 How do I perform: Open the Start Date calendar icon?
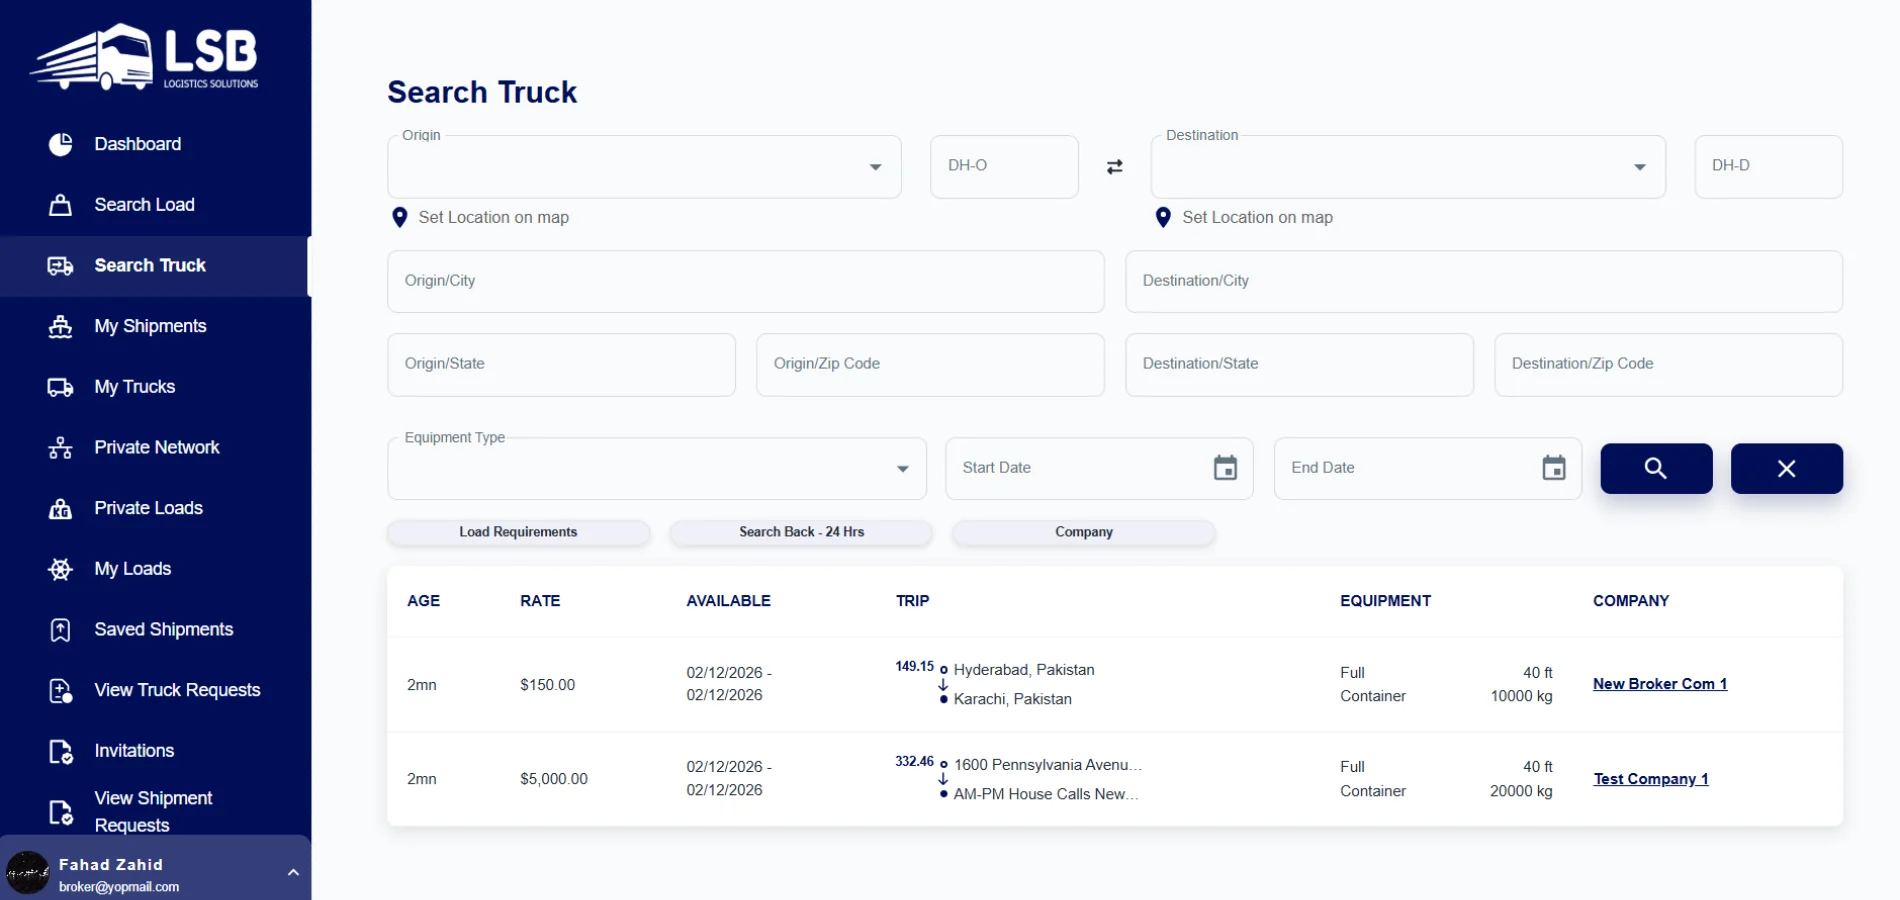click(x=1225, y=468)
